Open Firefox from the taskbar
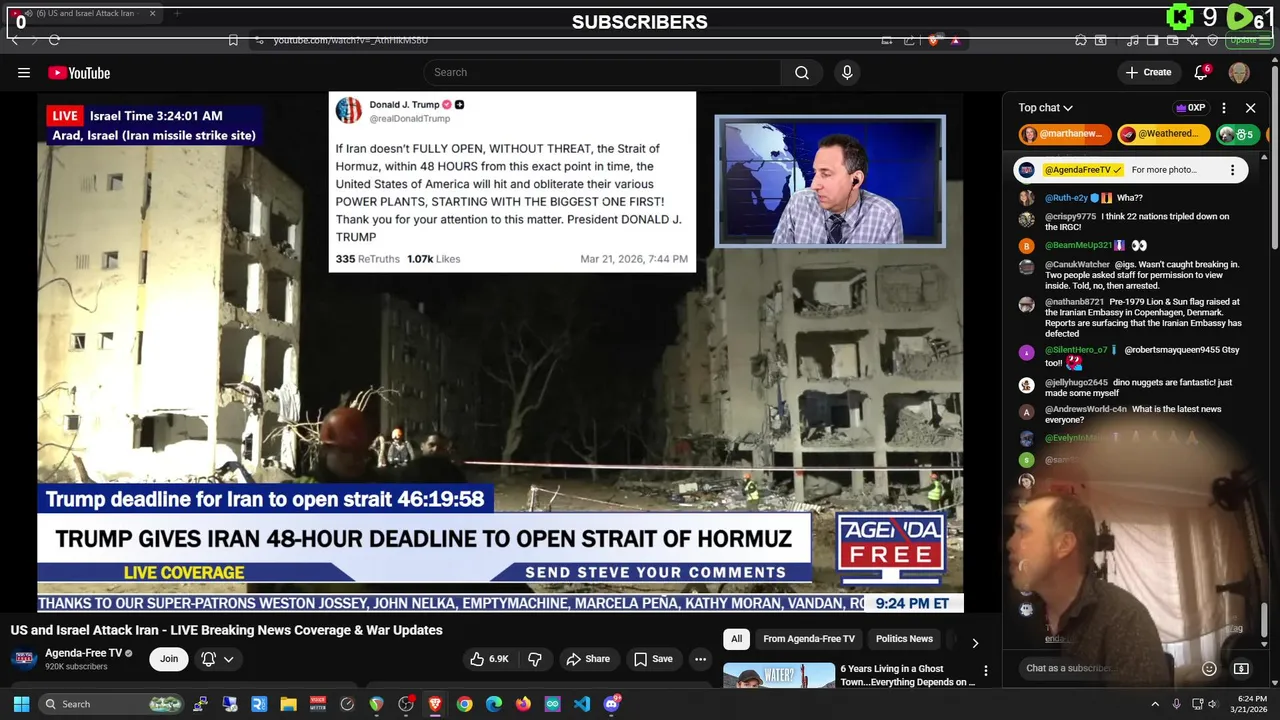 (x=523, y=704)
